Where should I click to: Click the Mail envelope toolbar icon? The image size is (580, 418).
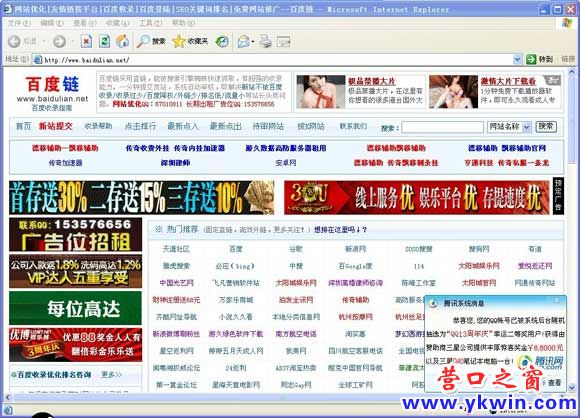(243, 41)
